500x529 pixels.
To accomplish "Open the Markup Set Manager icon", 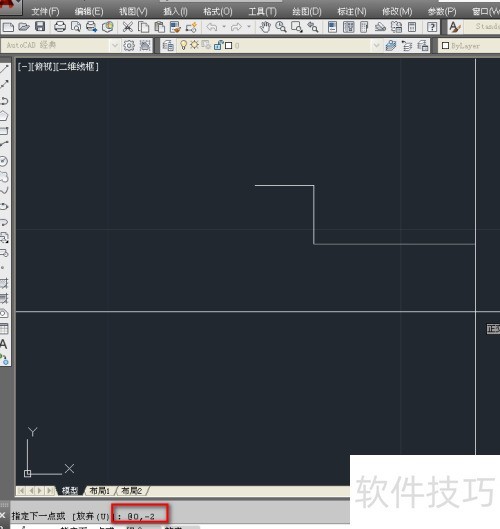I will tap(396, 27).
